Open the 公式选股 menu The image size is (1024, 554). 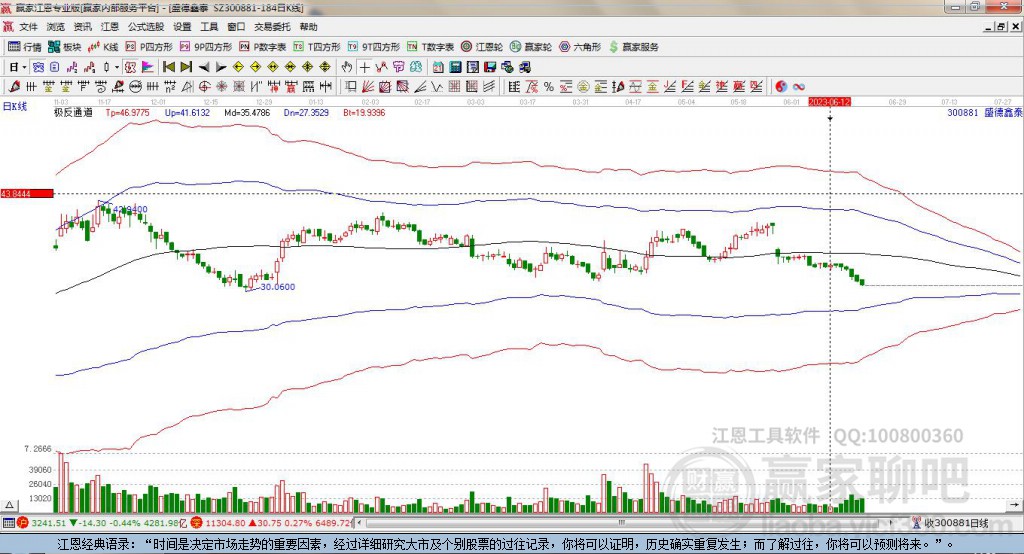click(x=144, y=27)
